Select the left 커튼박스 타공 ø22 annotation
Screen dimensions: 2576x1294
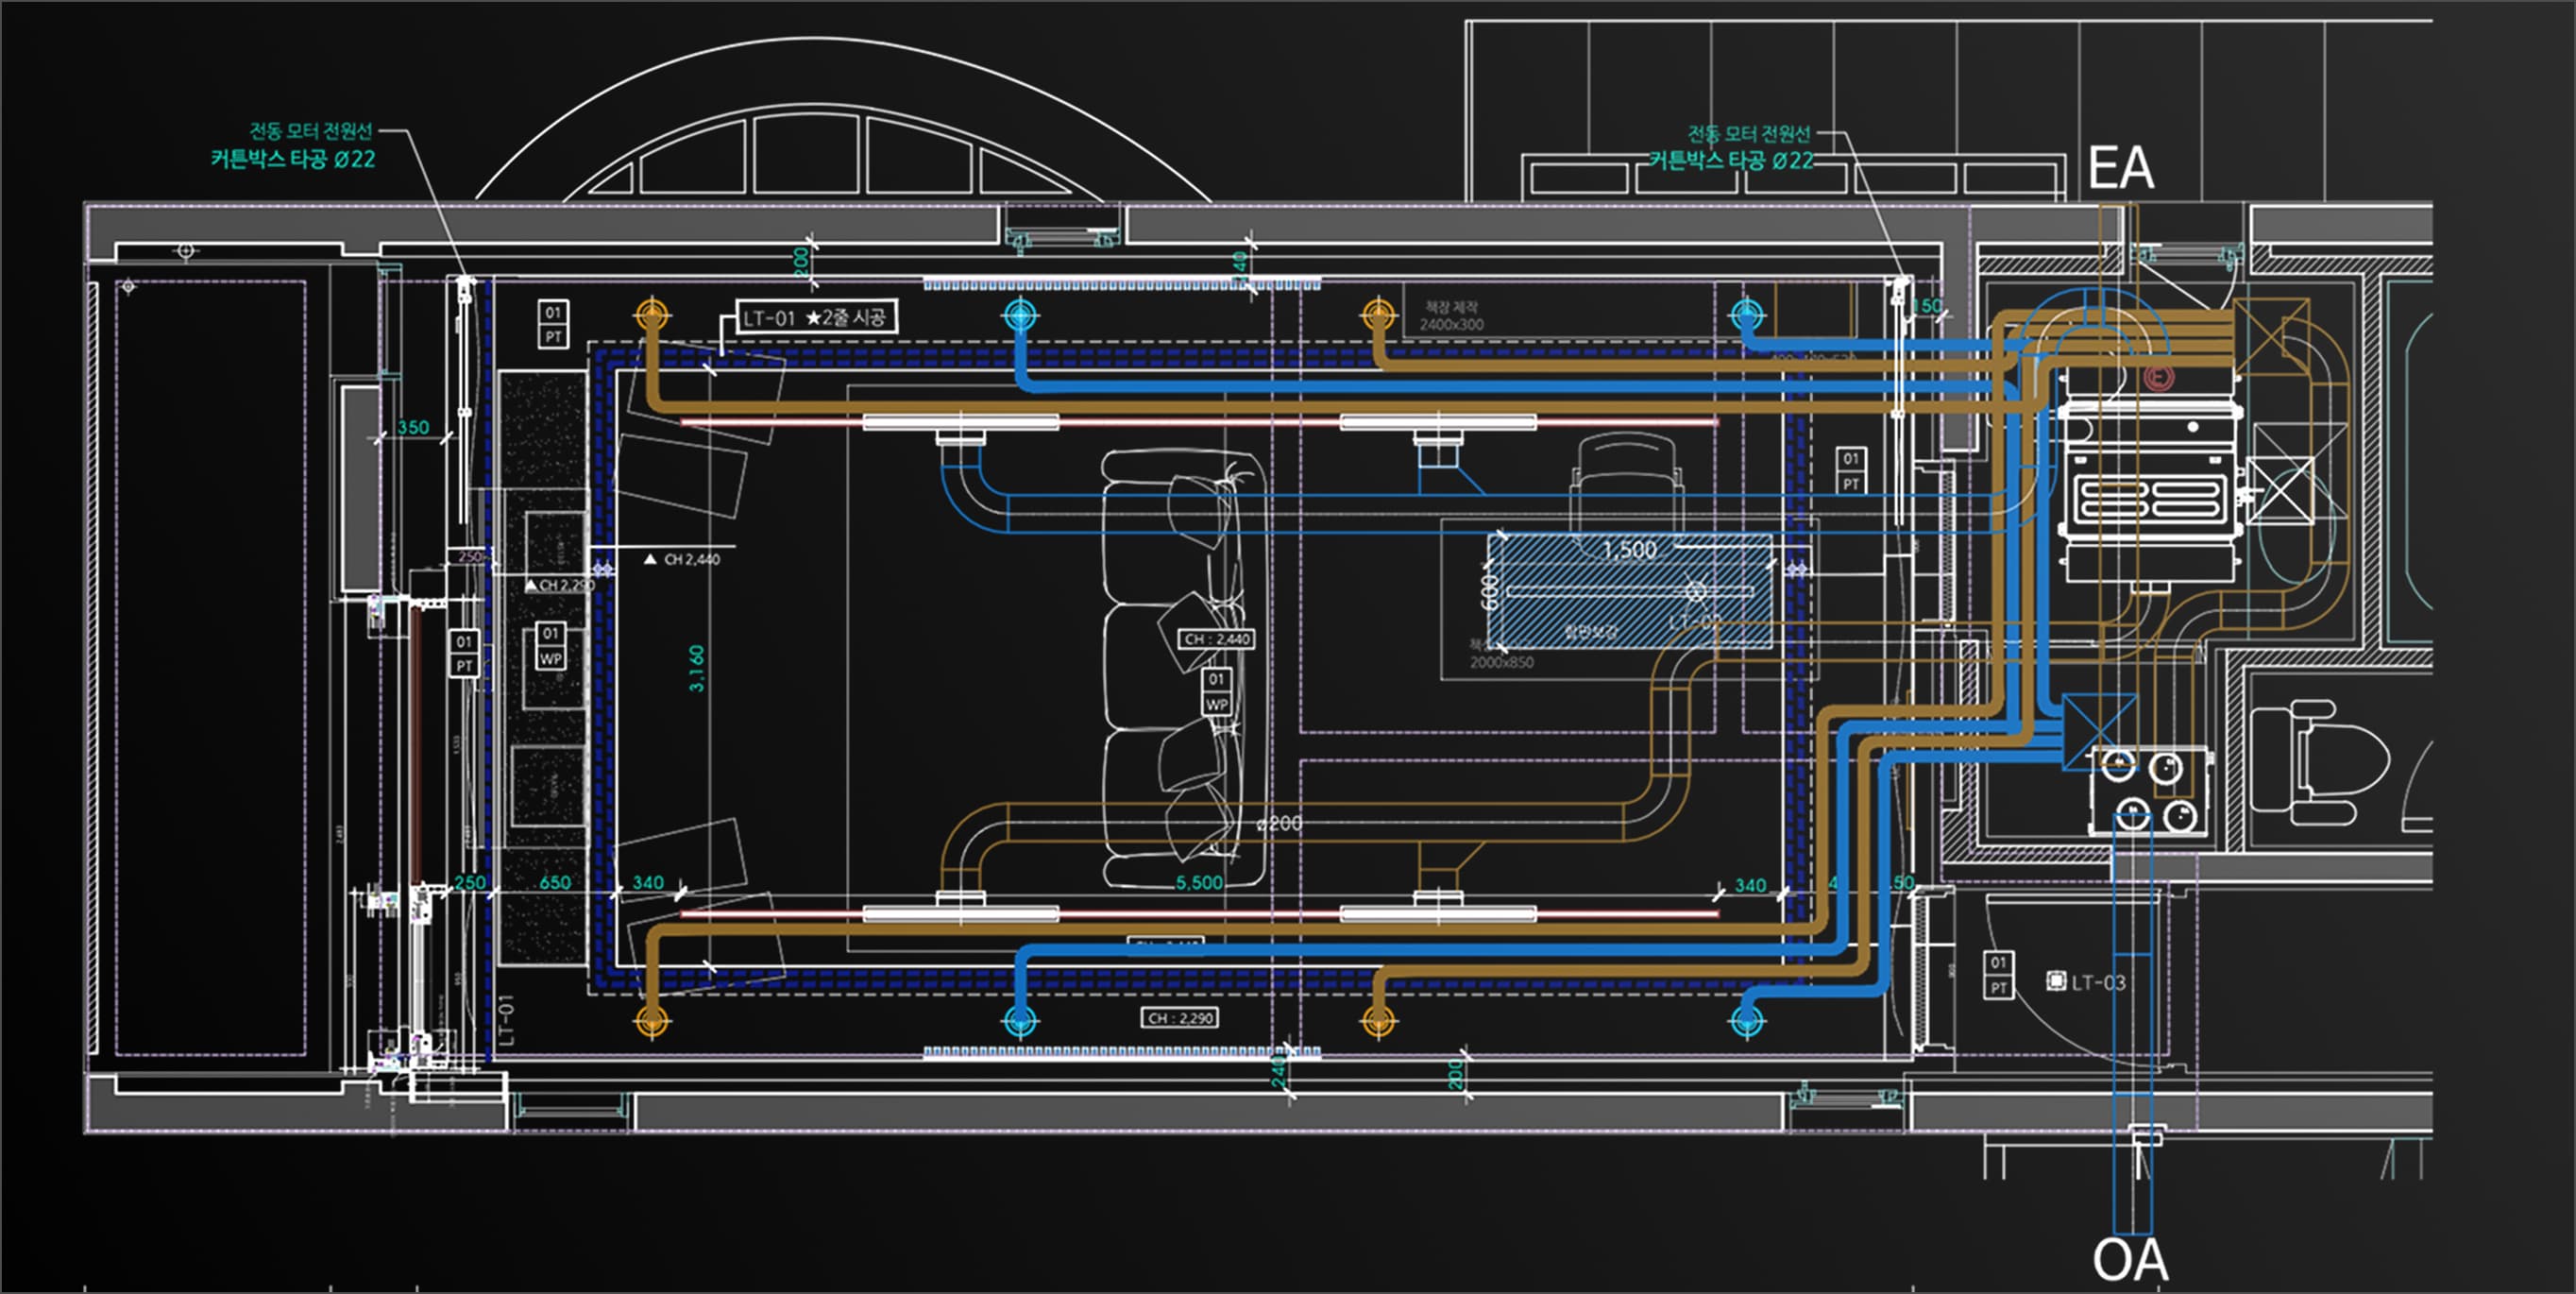[292, 159]
